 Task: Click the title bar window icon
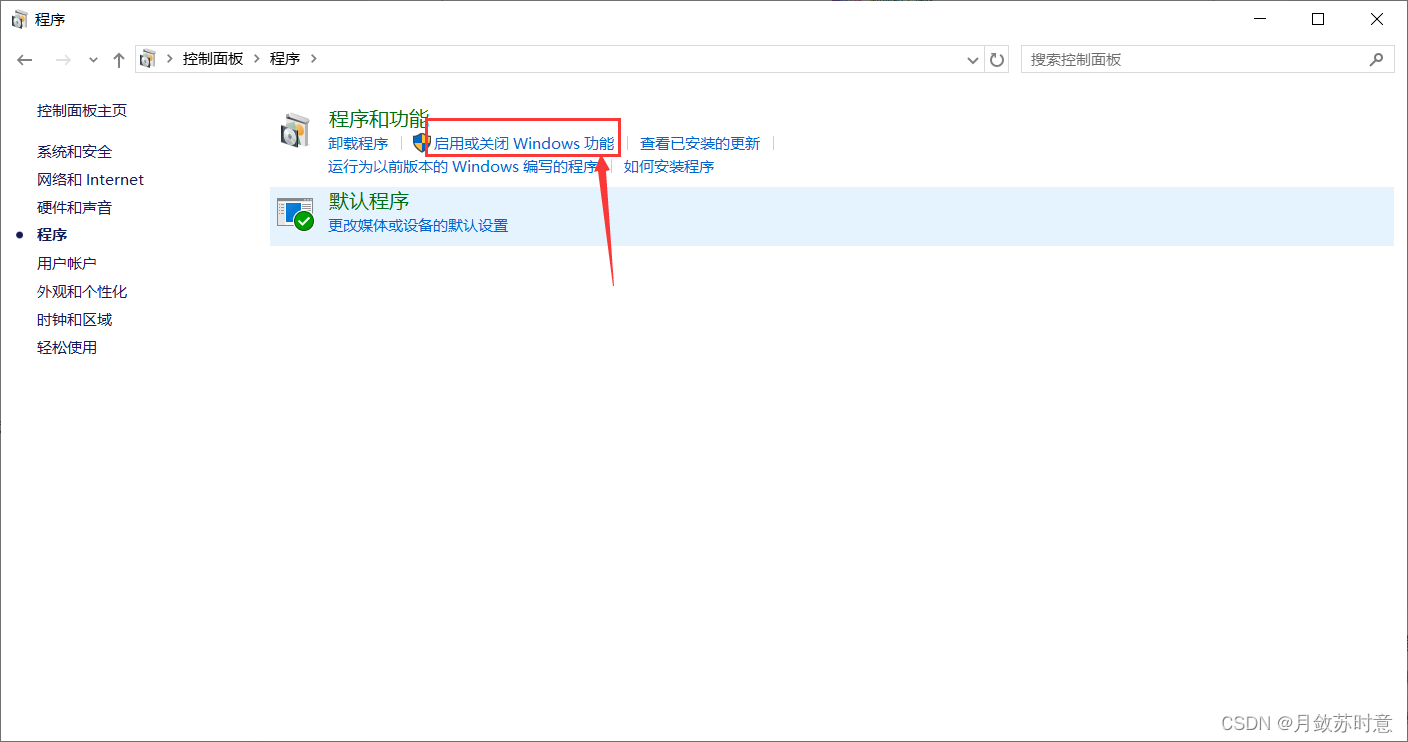(19, 19)
